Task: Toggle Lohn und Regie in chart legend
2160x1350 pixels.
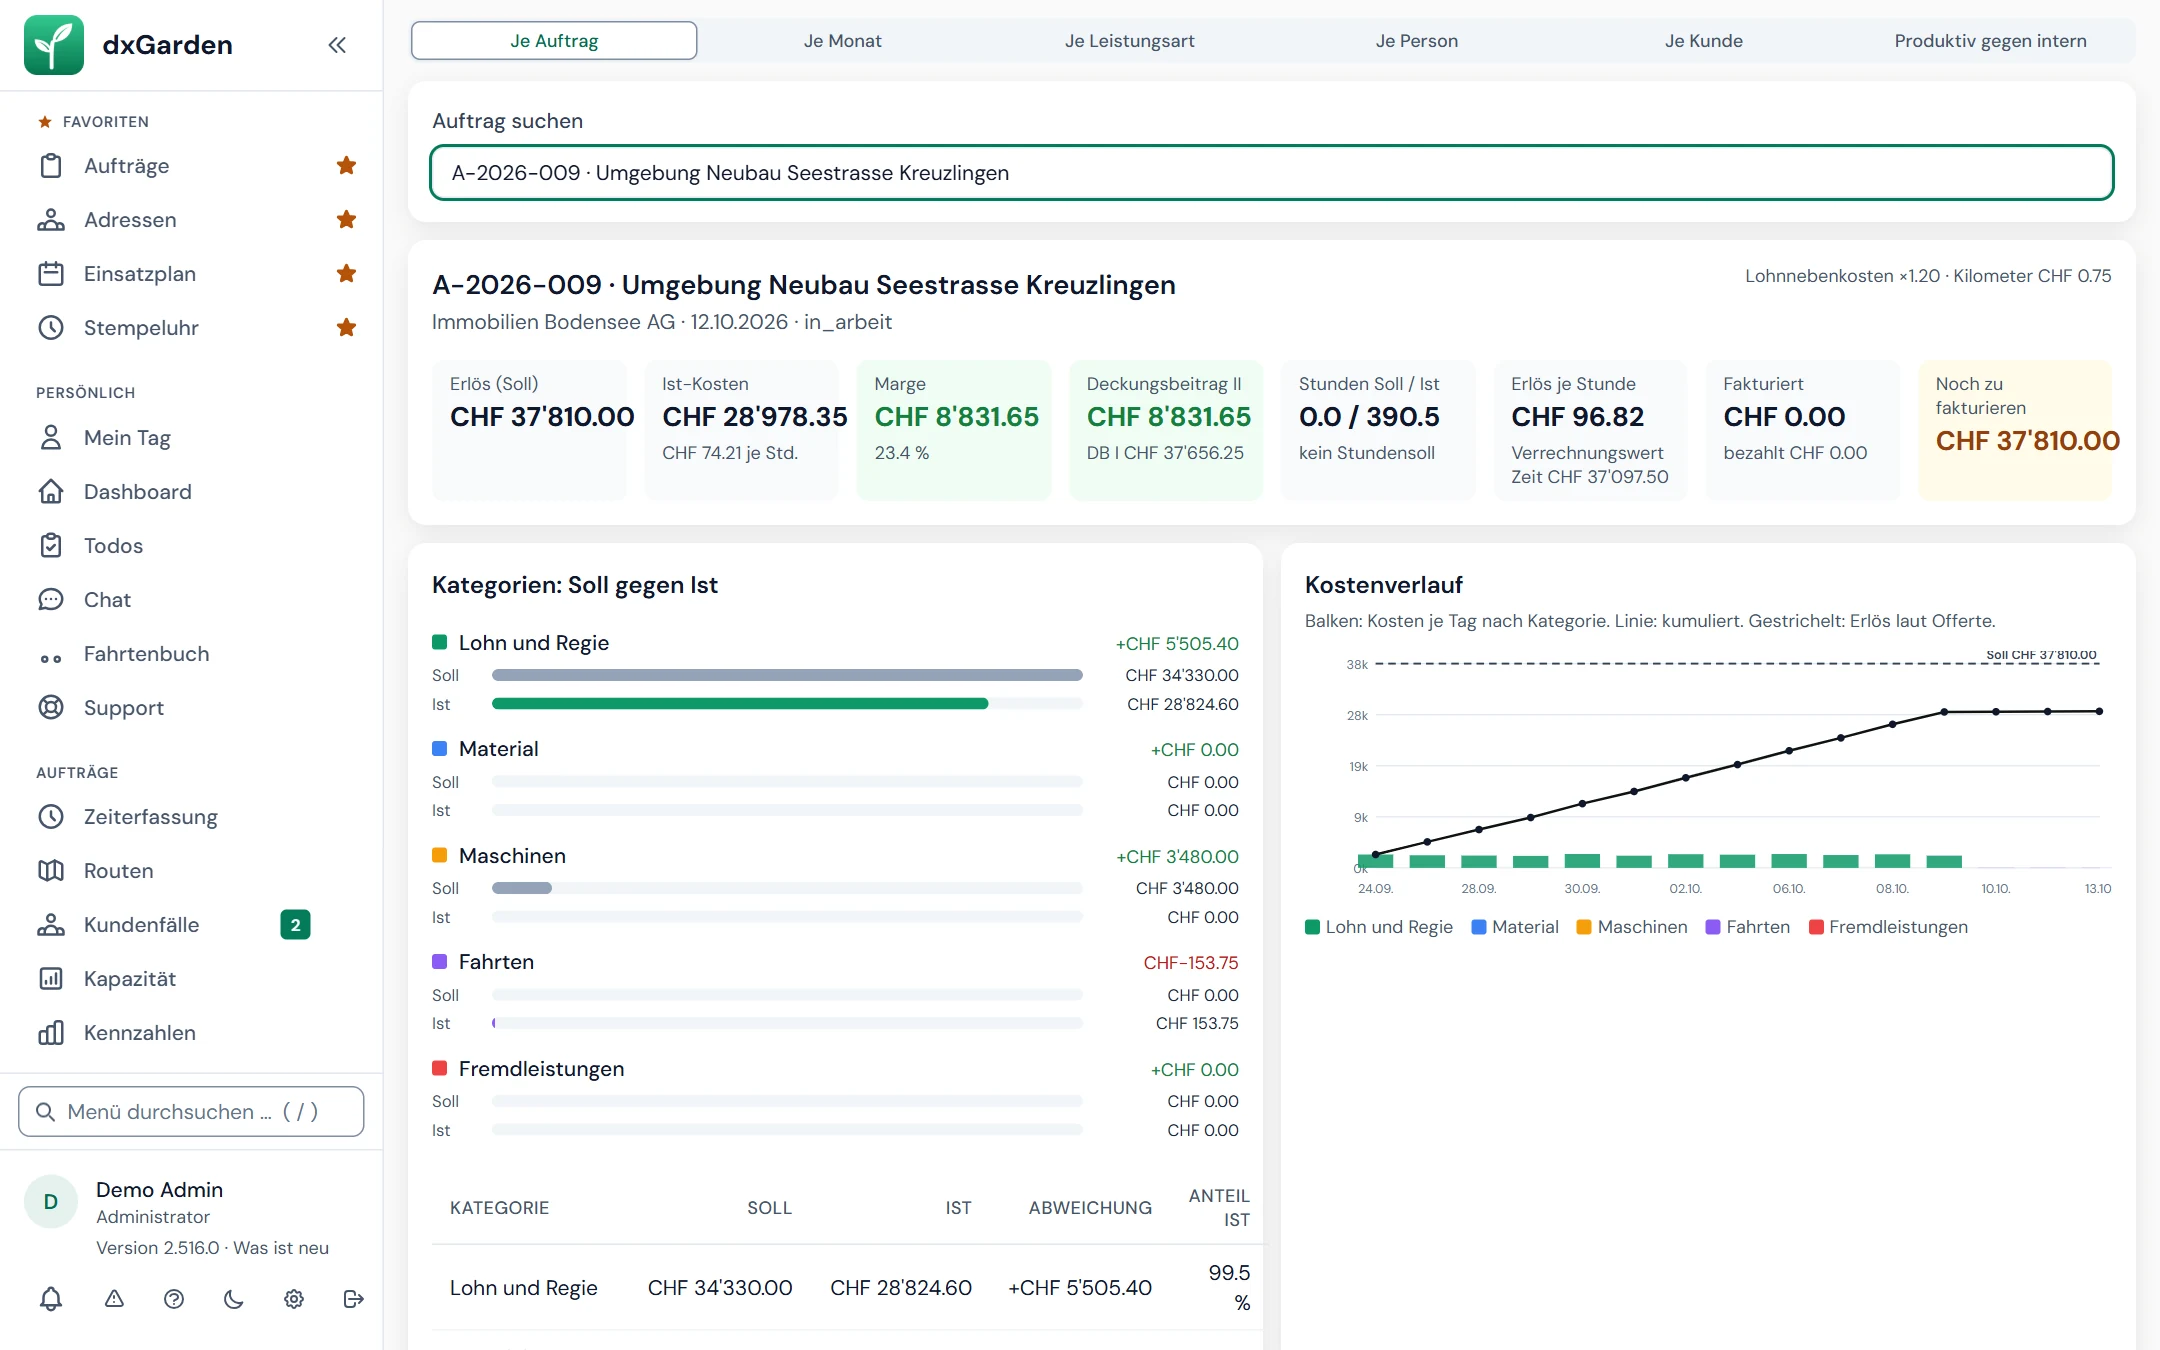Action: click(x=1379, y=927)
